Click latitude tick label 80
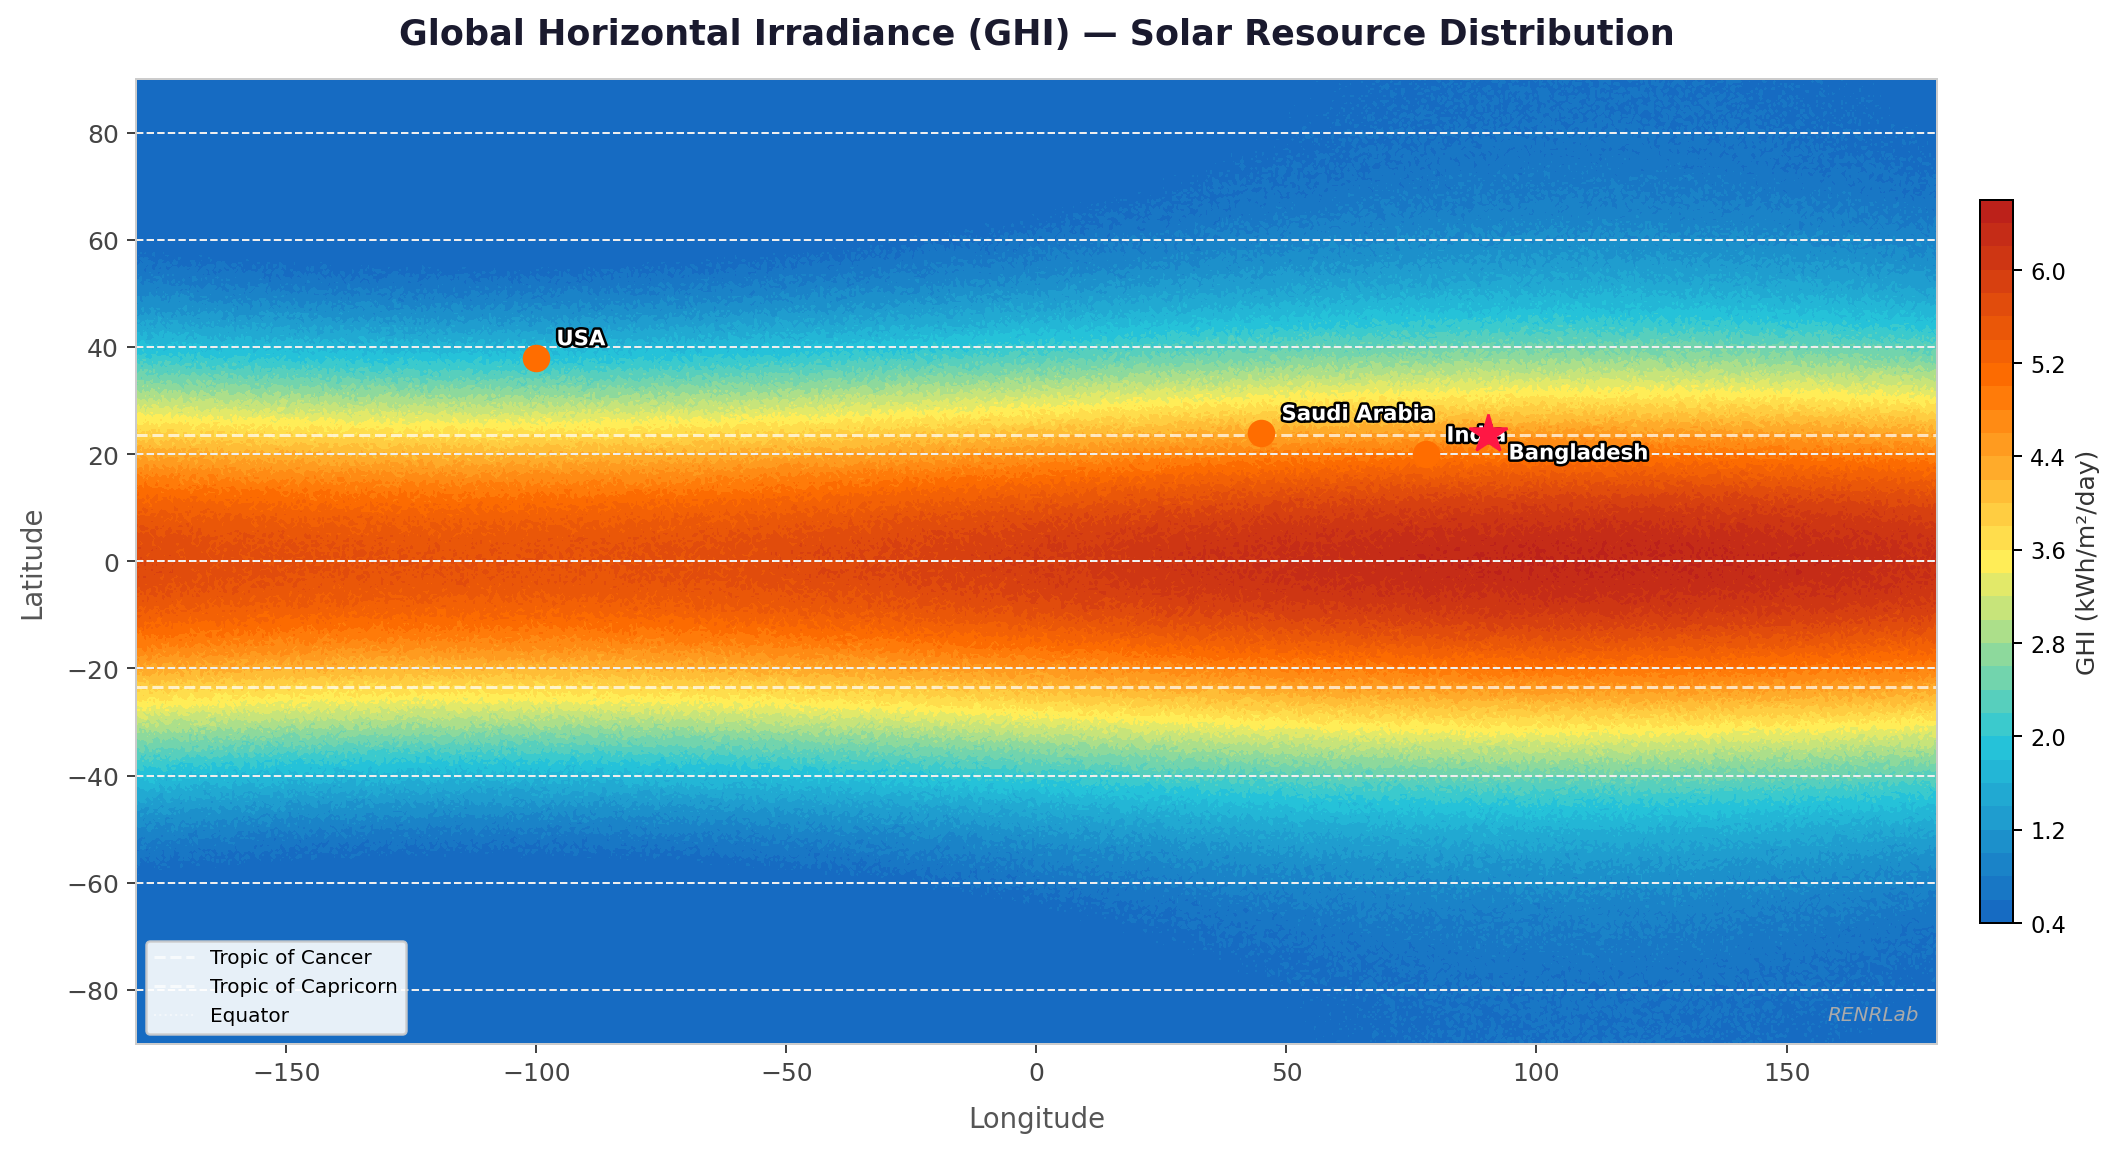The image size is (2118, 1151). point(105,133)
